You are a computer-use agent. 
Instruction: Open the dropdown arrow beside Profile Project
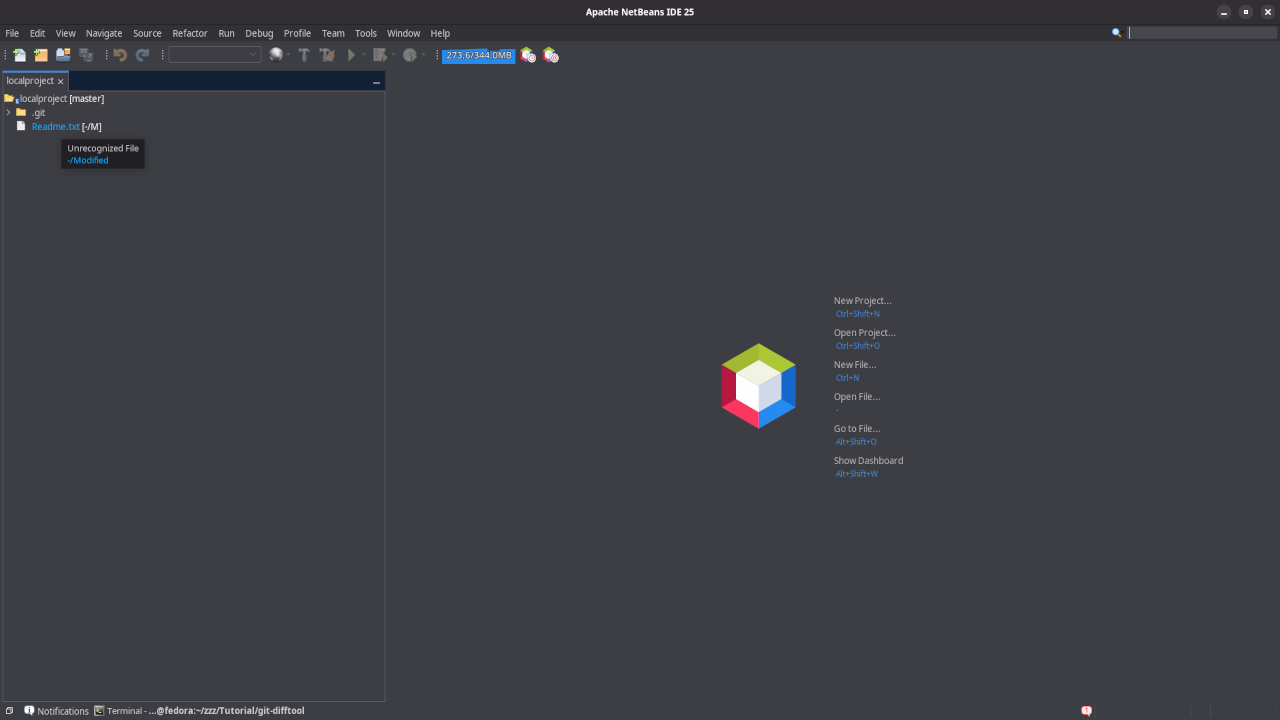pyautogui.click(x=423, y=55)
